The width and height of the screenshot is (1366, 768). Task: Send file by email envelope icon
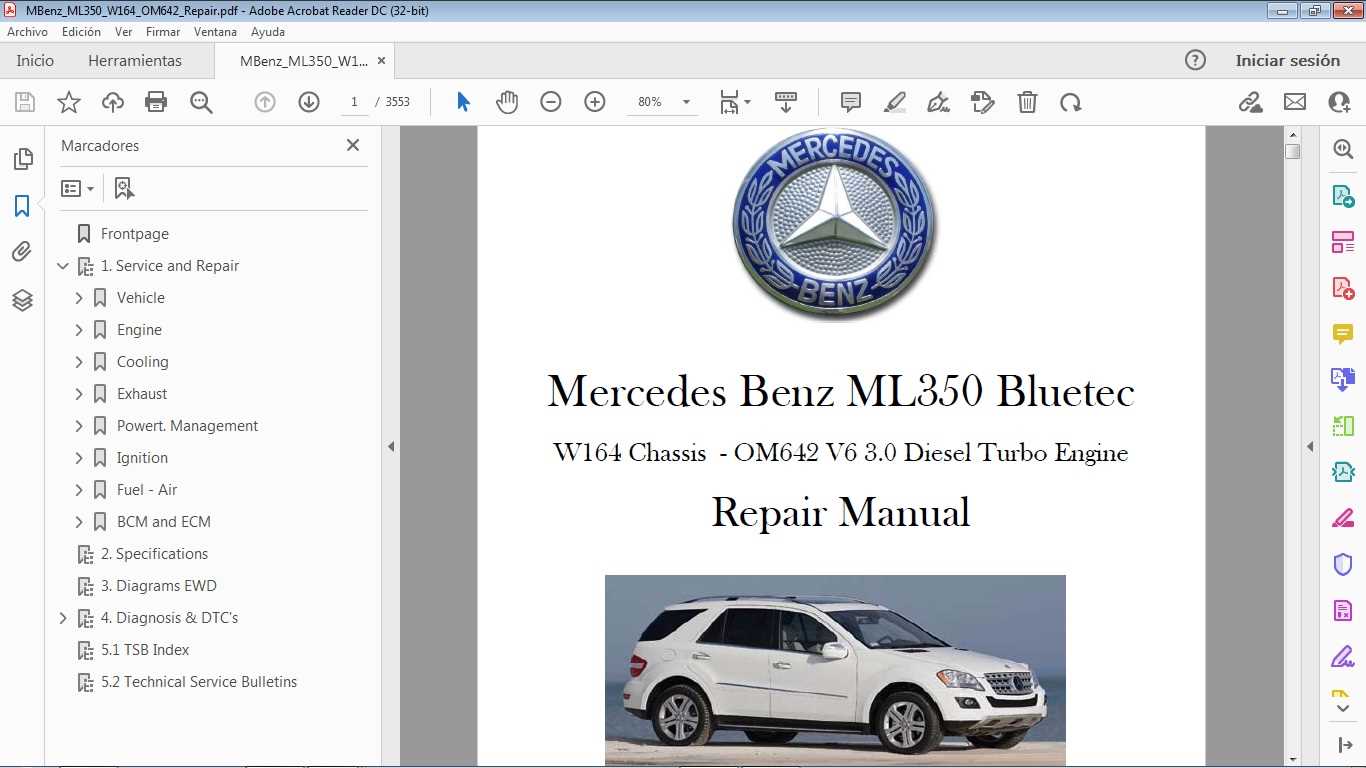(1295, 102)
